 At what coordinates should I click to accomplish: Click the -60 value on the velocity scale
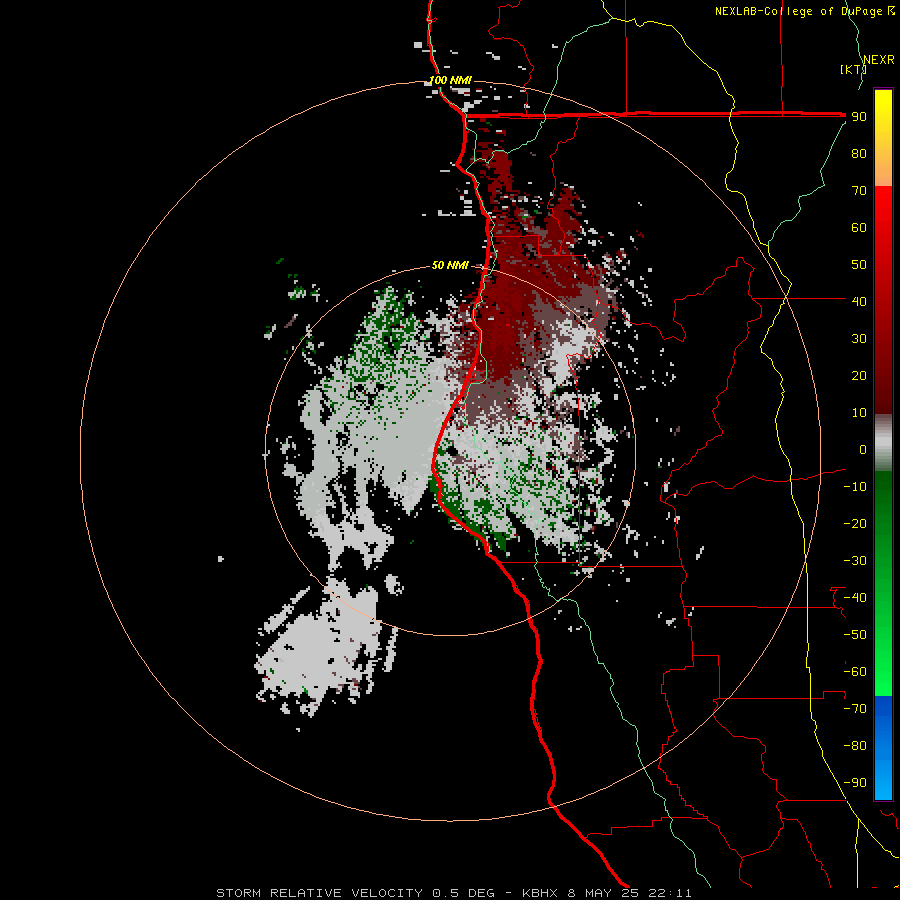tap(855, 672)
